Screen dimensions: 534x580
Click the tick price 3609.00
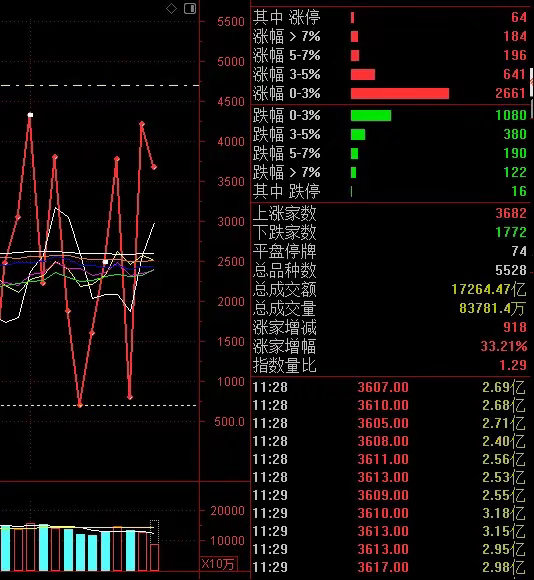point(383,495)
